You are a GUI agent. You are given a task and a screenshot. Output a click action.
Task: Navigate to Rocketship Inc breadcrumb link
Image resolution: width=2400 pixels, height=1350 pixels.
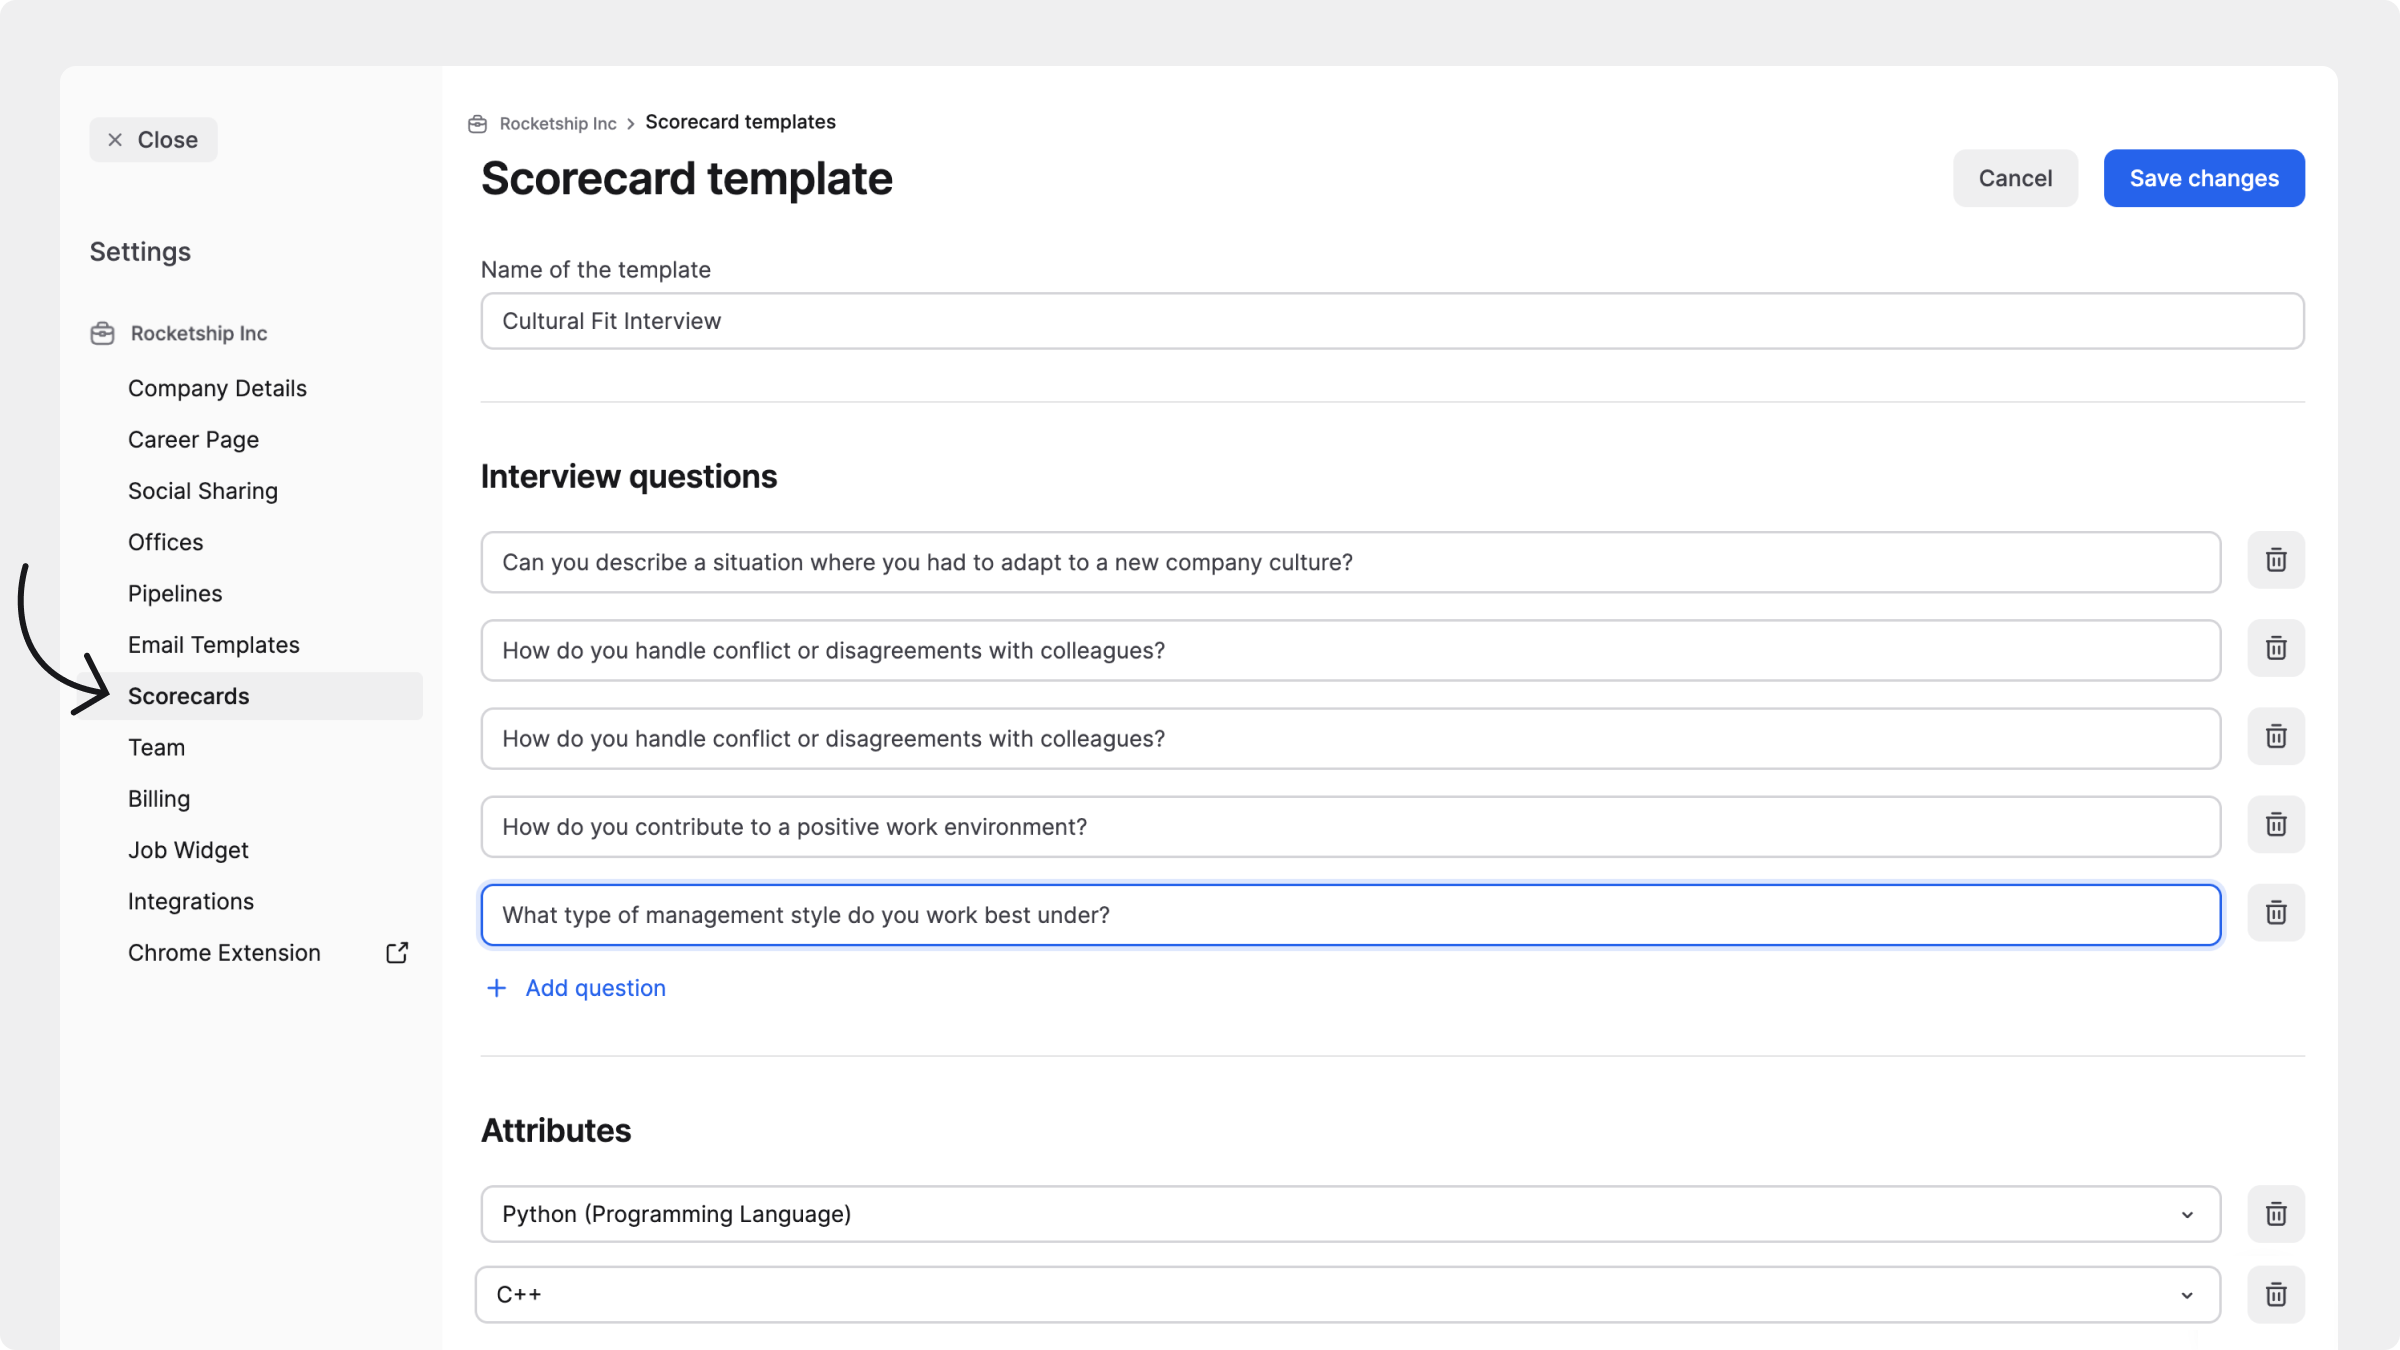557,124
